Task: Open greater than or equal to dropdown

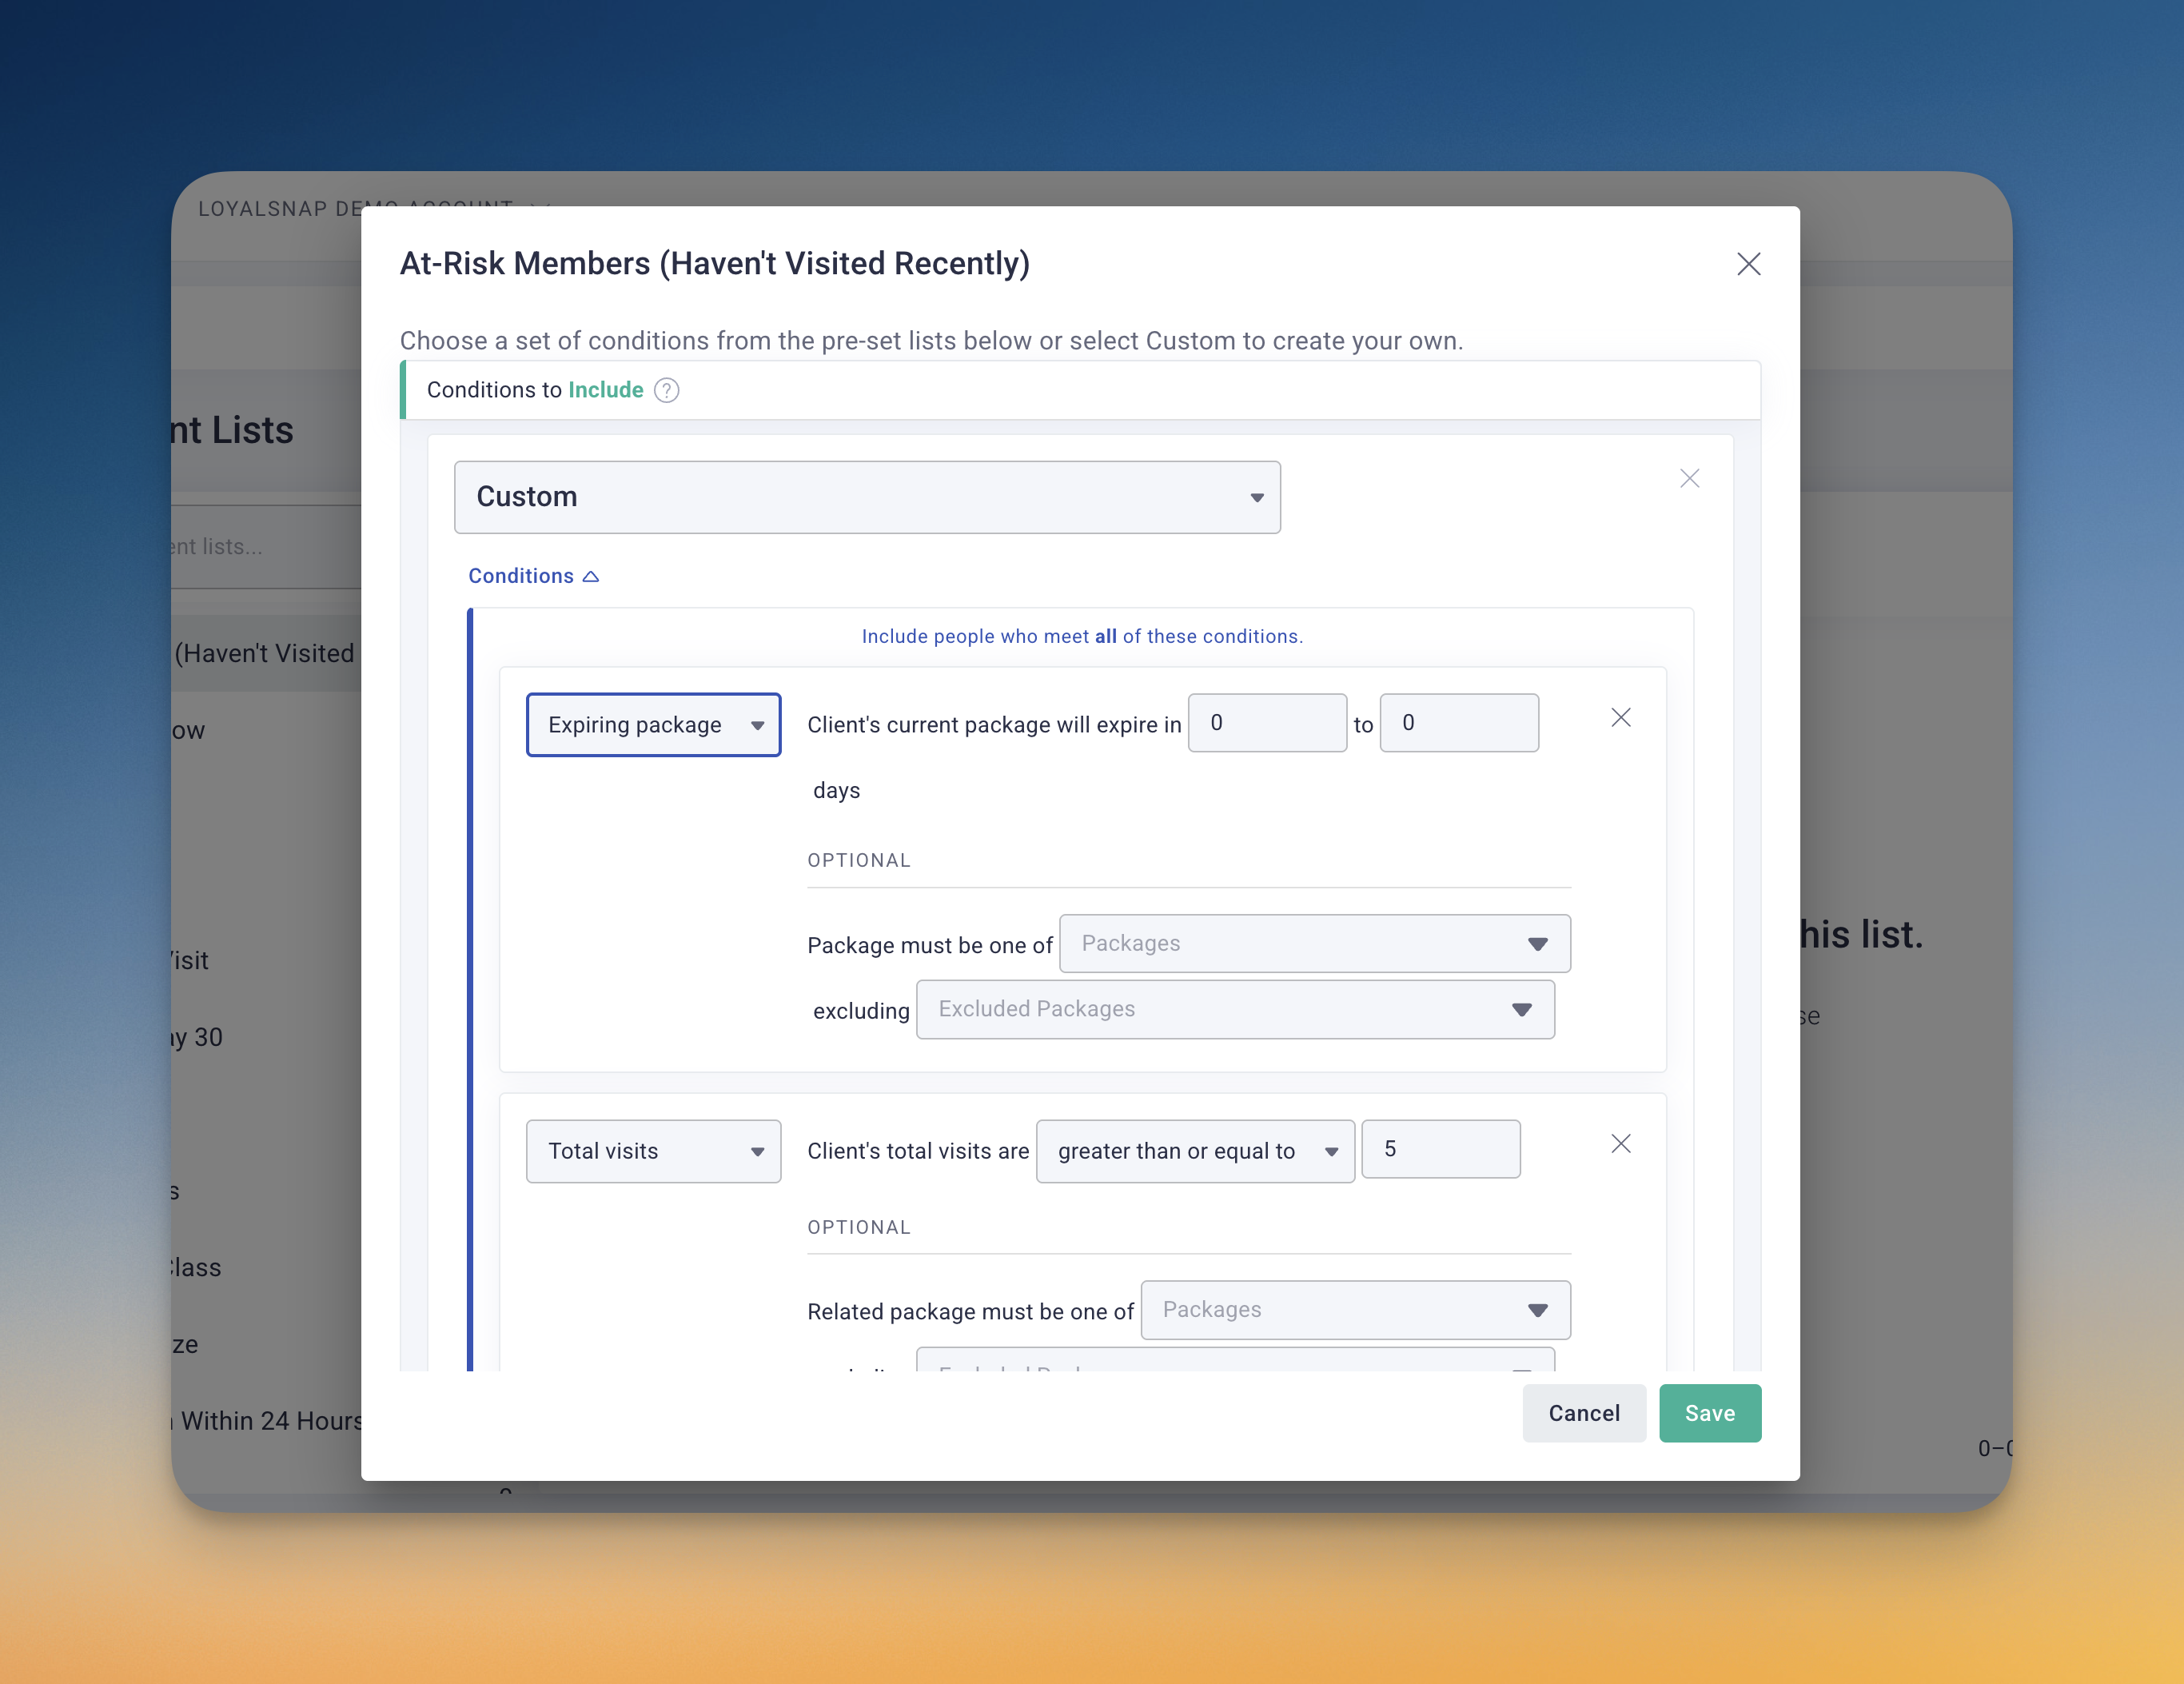Action: coord(1195,1151)
